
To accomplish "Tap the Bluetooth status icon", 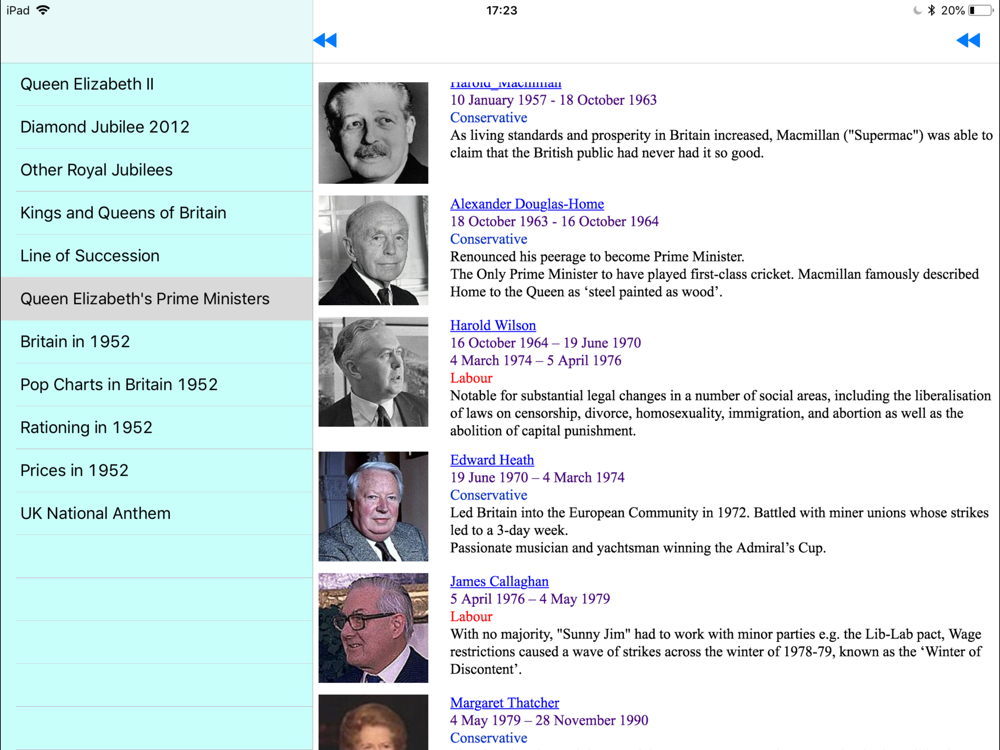I will click(x=931, y=10).
